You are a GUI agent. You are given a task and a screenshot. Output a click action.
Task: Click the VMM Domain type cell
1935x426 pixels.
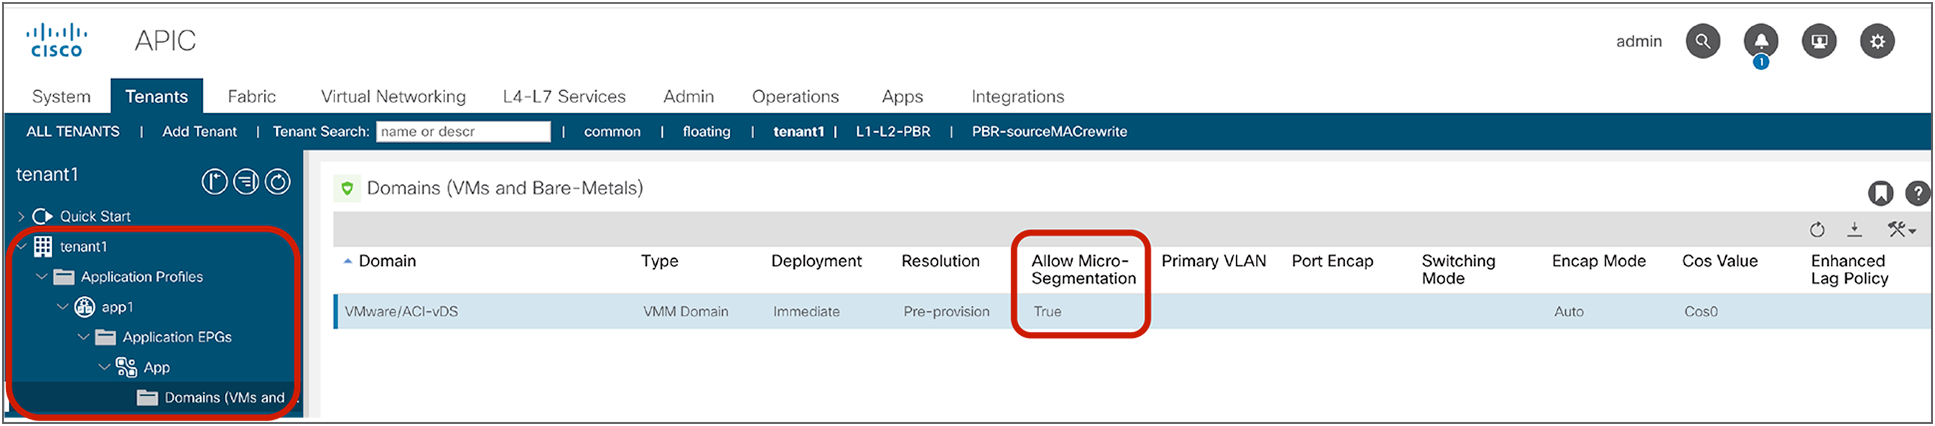click(685, 311)
